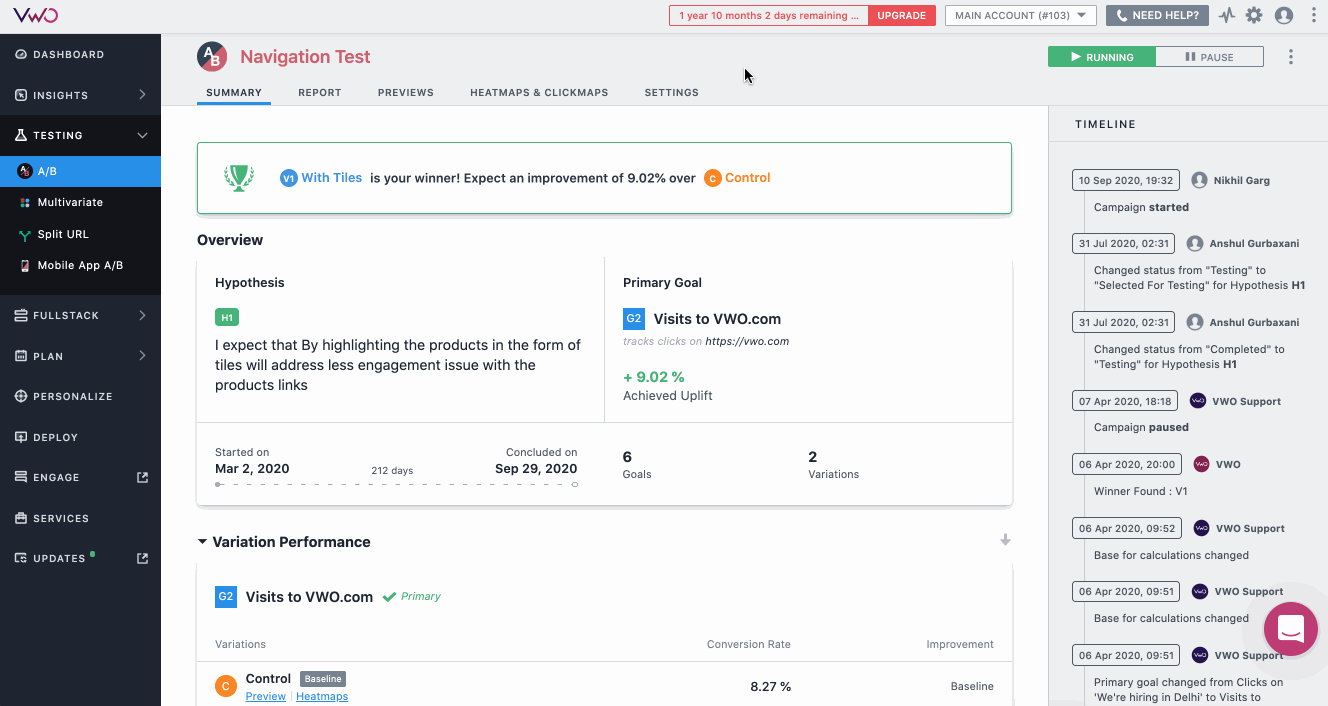Click the orange Control C badge in table
Screen dimensions: 1328x706
[225, 686]
